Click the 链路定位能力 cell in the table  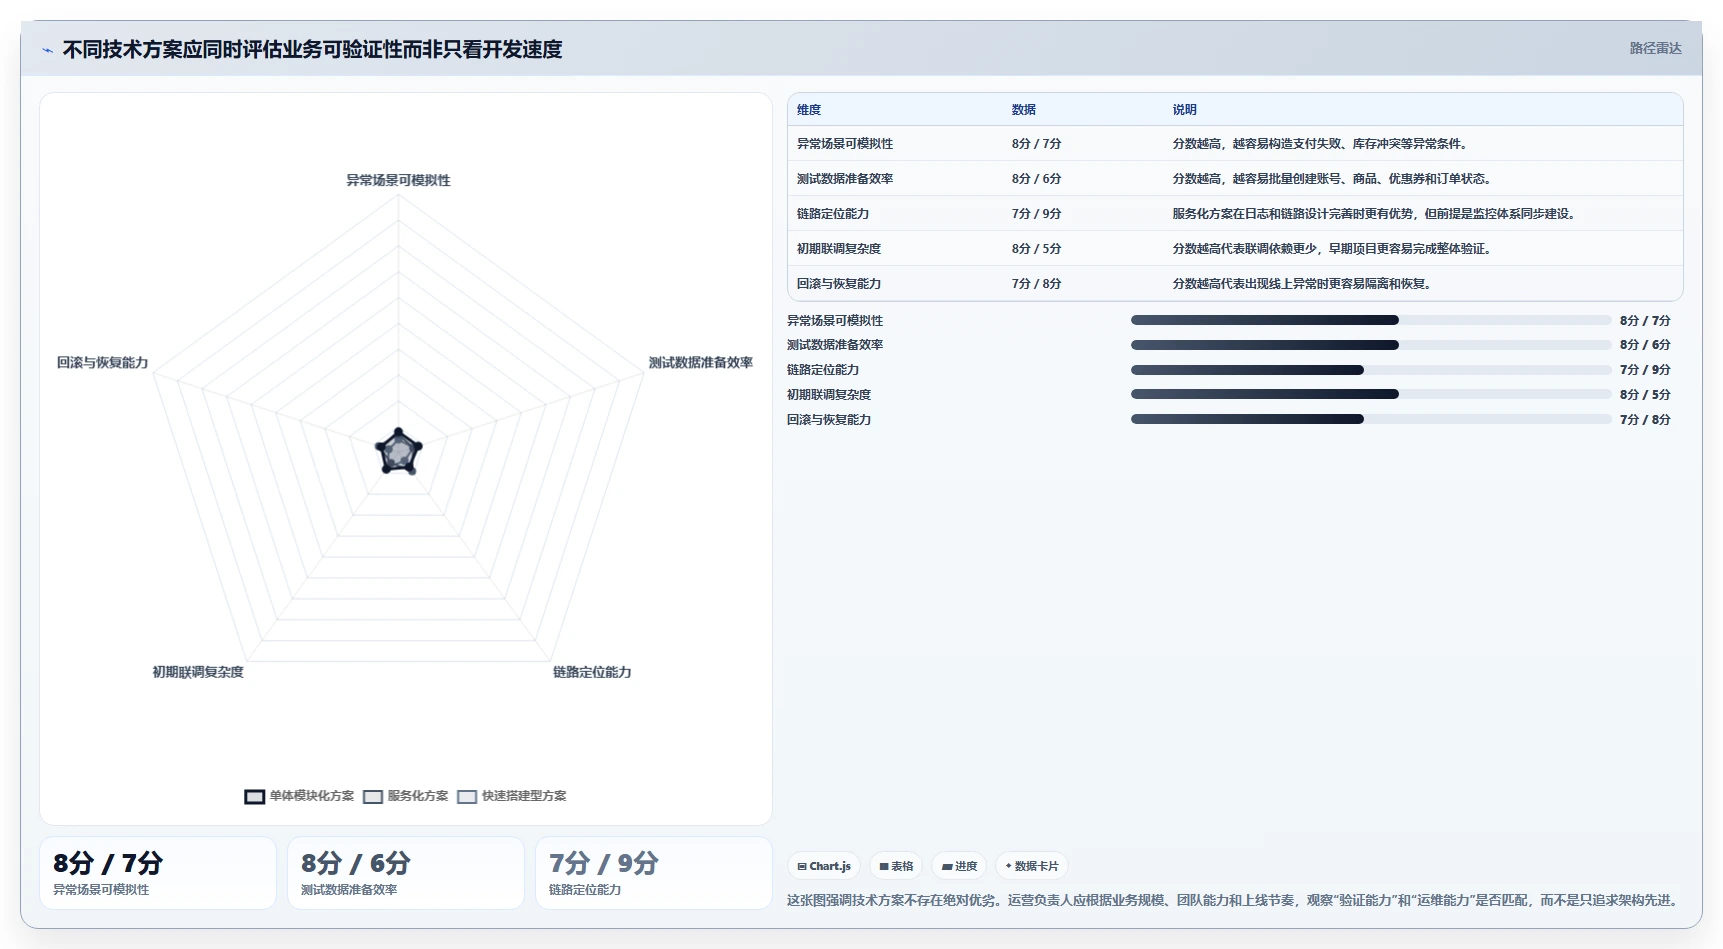pos(833,214)
